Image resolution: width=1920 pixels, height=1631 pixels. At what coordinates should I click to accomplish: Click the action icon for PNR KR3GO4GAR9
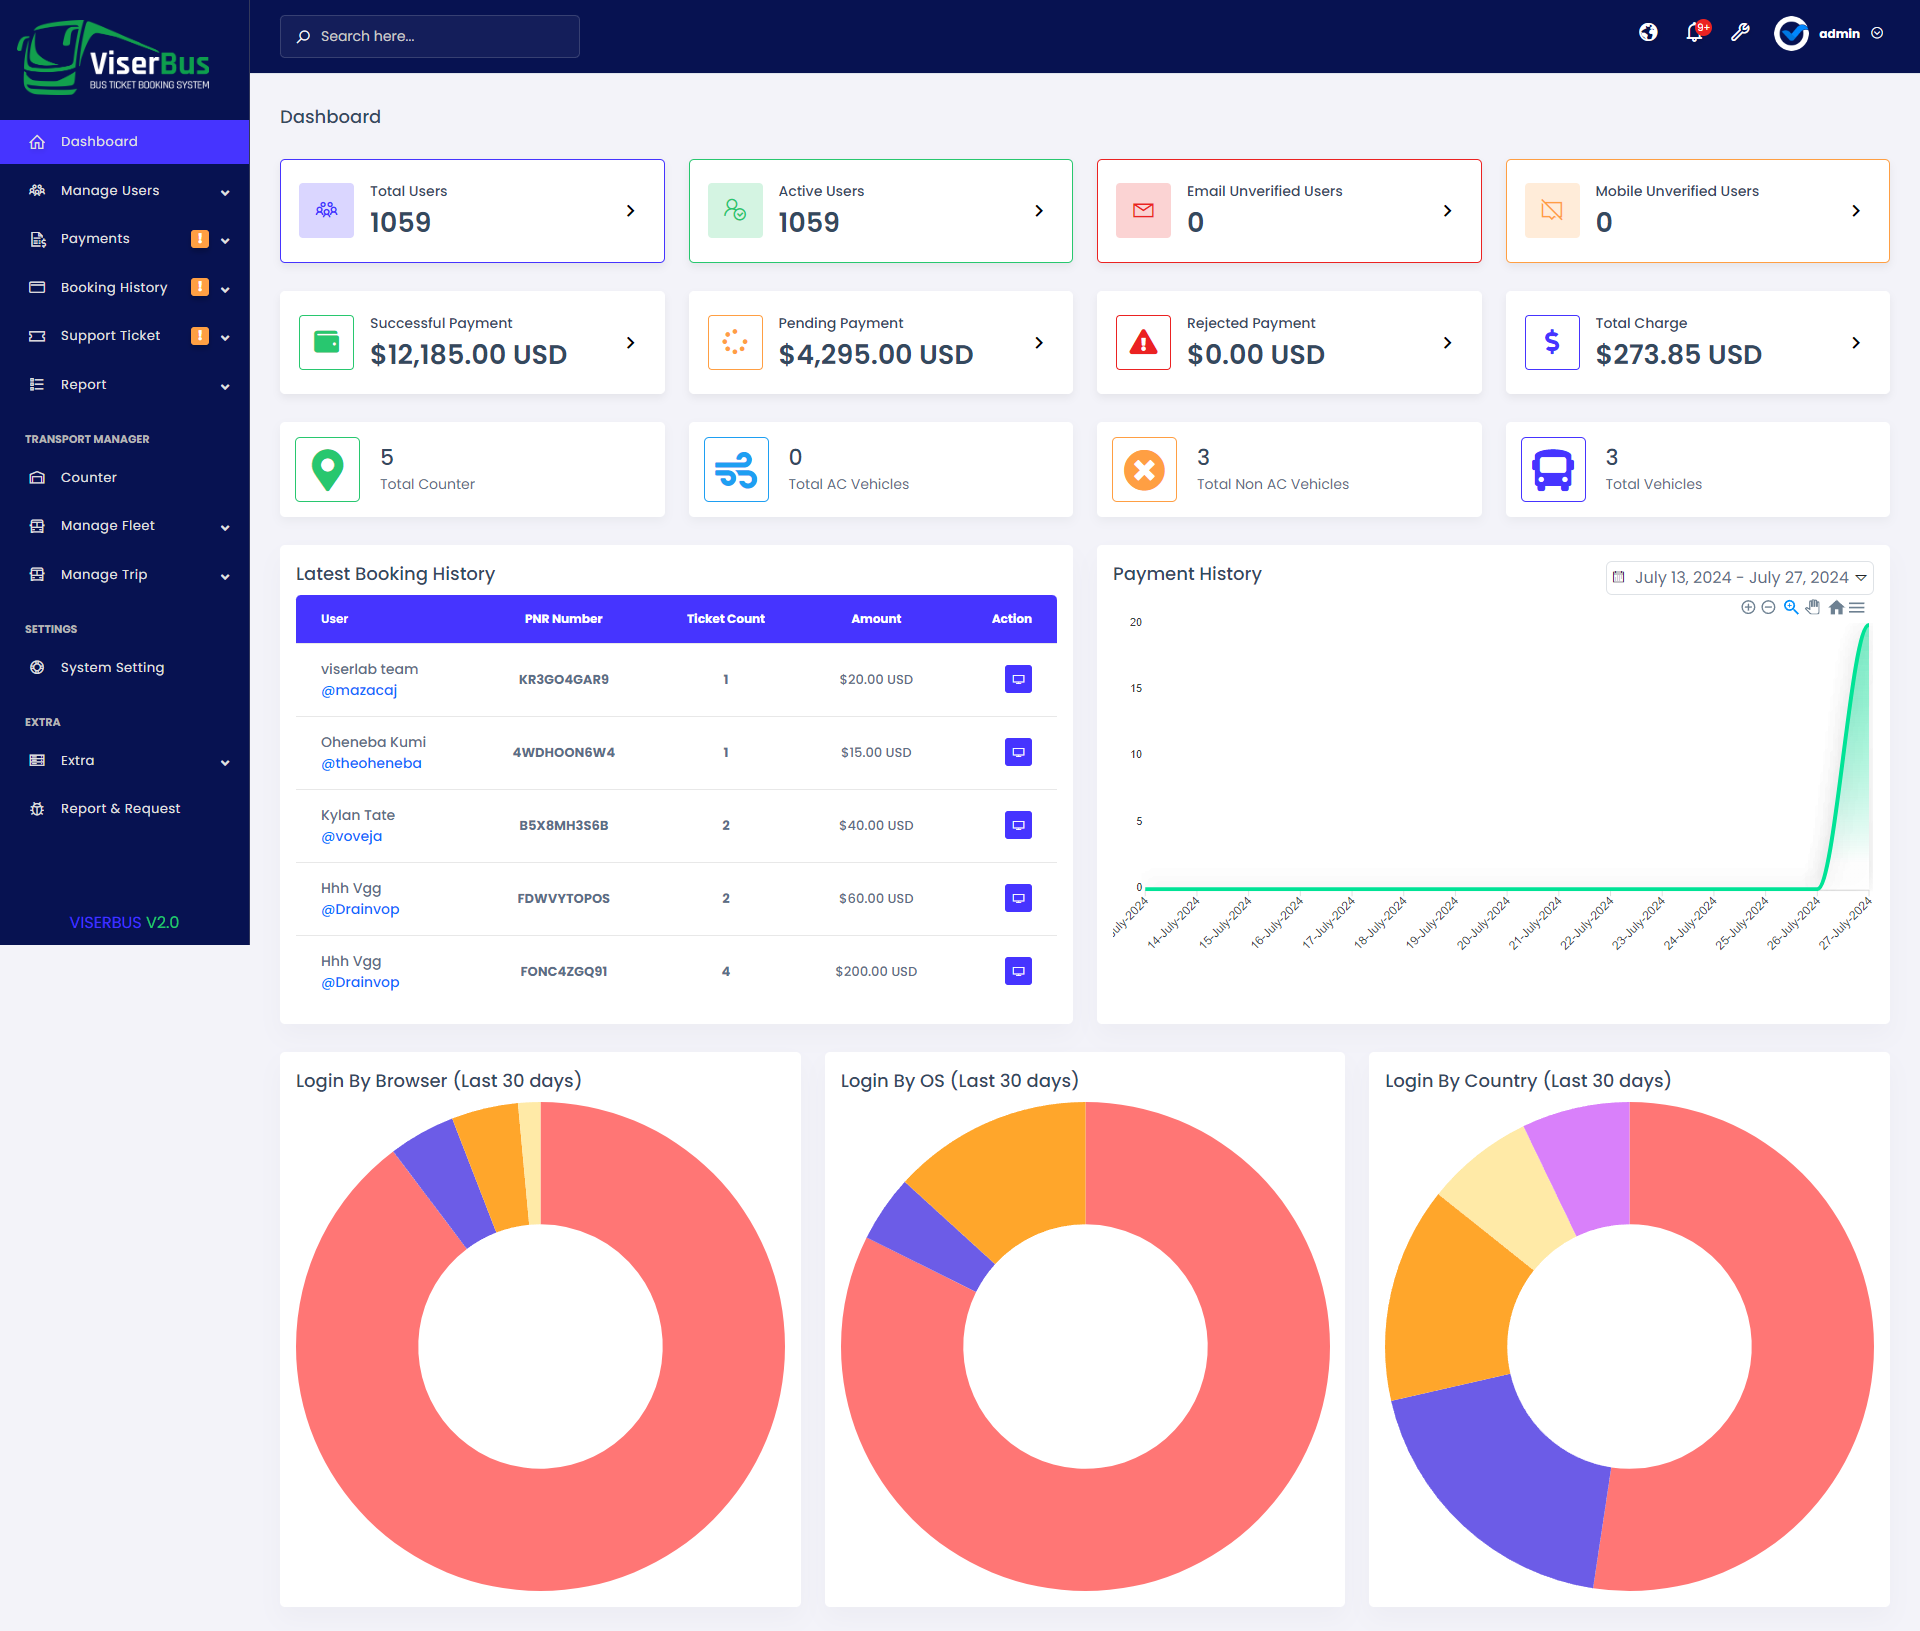[1018, 679]
